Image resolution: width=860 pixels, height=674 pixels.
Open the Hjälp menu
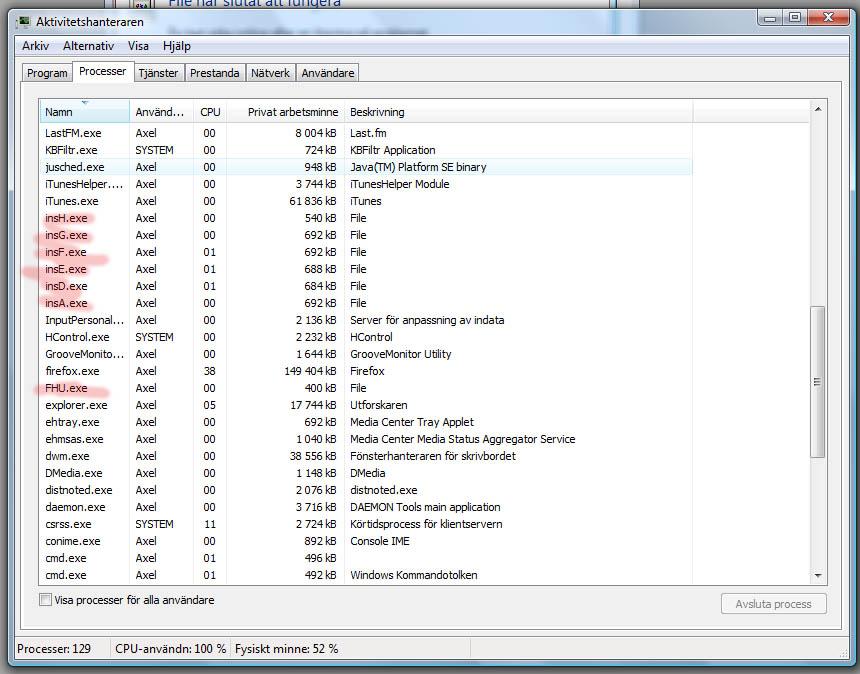176,46
